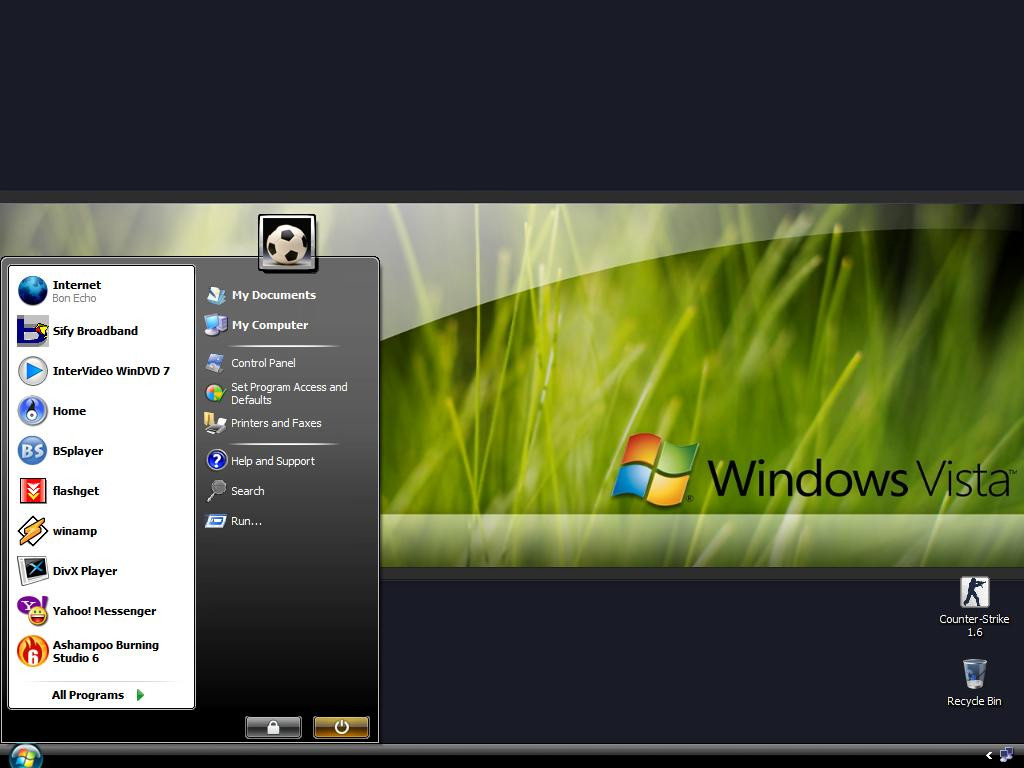Click the soccer ball user picture
Viewport: 1024px width, 768px height.
click(x=287, y=242)
